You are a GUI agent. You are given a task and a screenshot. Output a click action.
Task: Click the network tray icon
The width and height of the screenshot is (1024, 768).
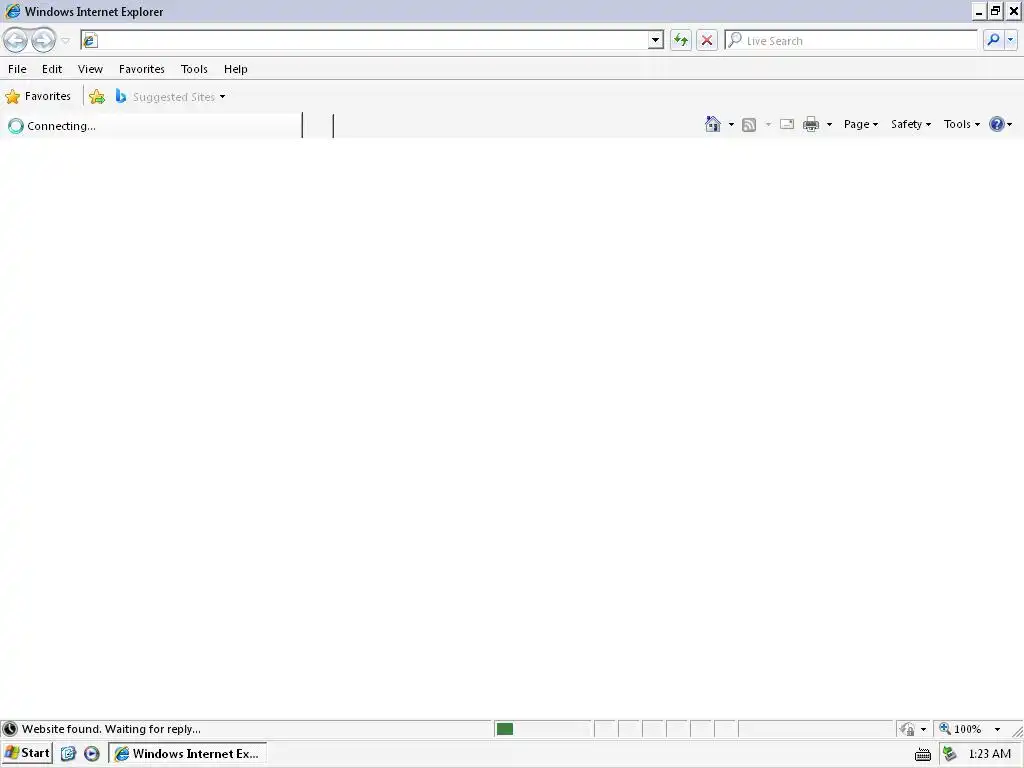point(950,754)
